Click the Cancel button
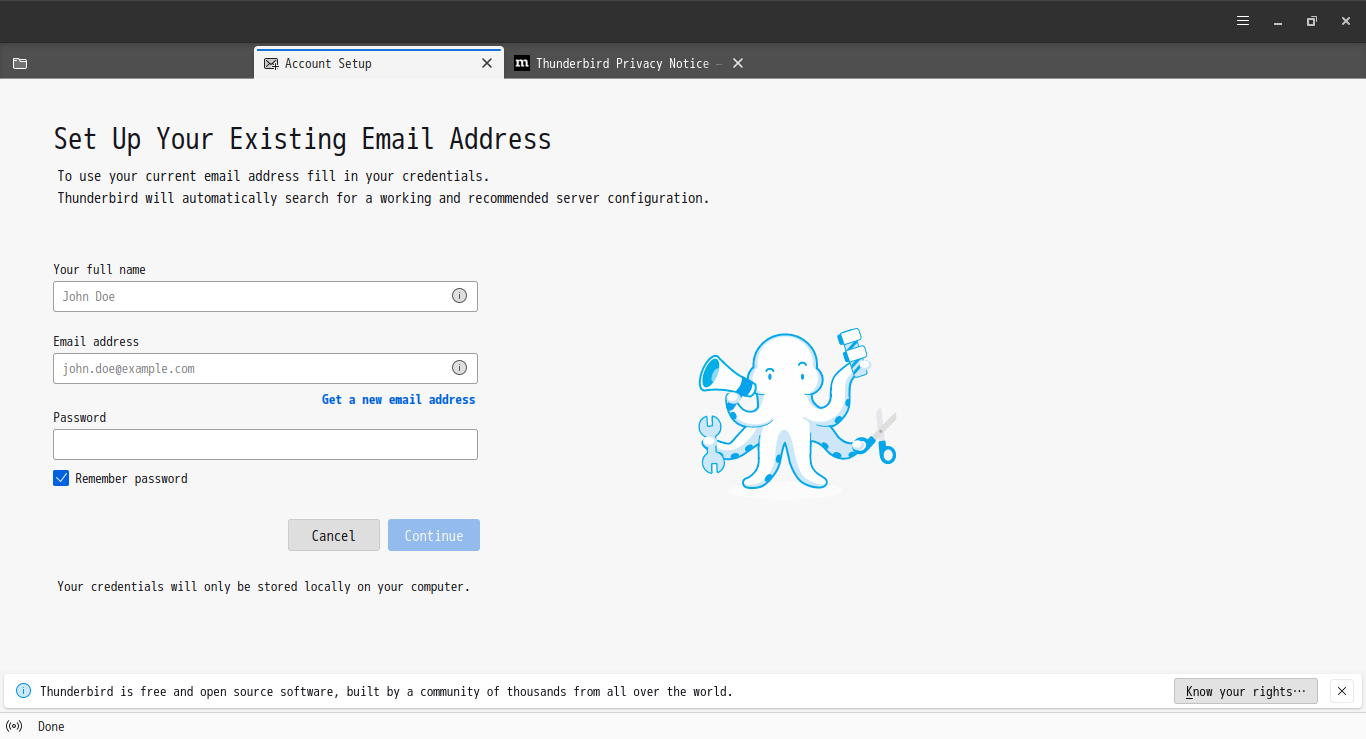 tap(334, 535)
